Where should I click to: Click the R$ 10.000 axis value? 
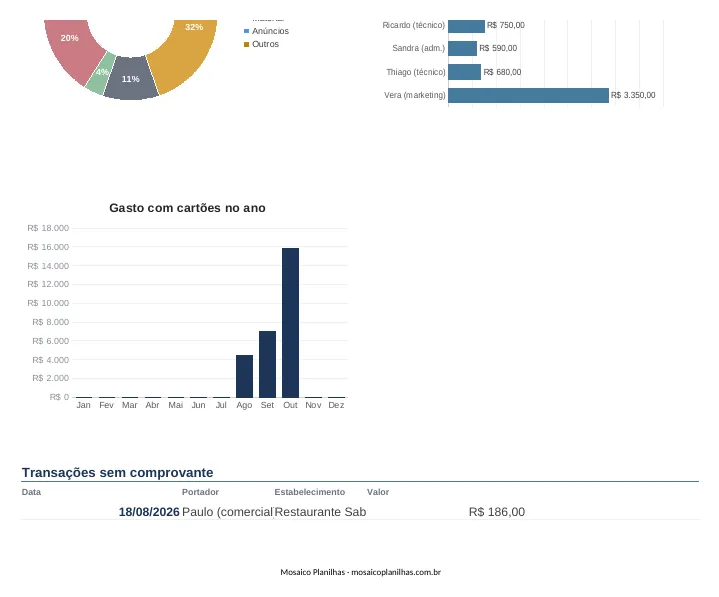pyautogui.click(x=48, y=303)
